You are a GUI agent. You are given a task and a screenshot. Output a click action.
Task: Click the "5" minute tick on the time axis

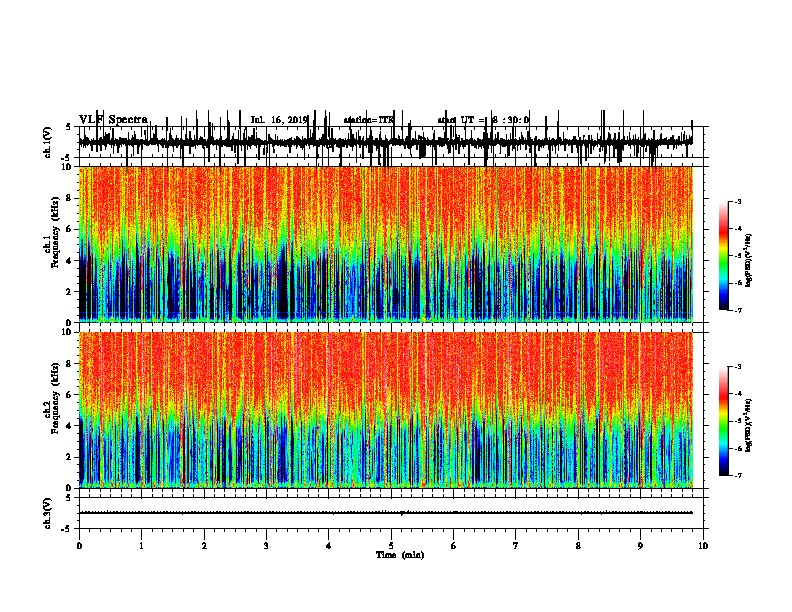pyautogui.click(x=391, y=546)
